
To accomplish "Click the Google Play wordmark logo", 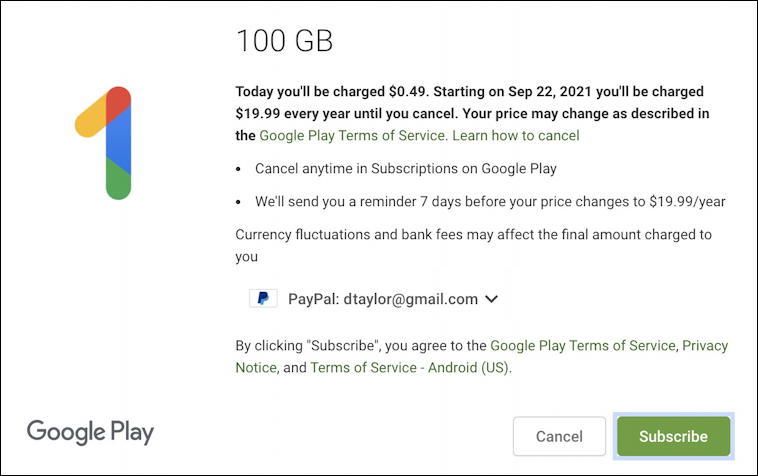I will 90,432.
